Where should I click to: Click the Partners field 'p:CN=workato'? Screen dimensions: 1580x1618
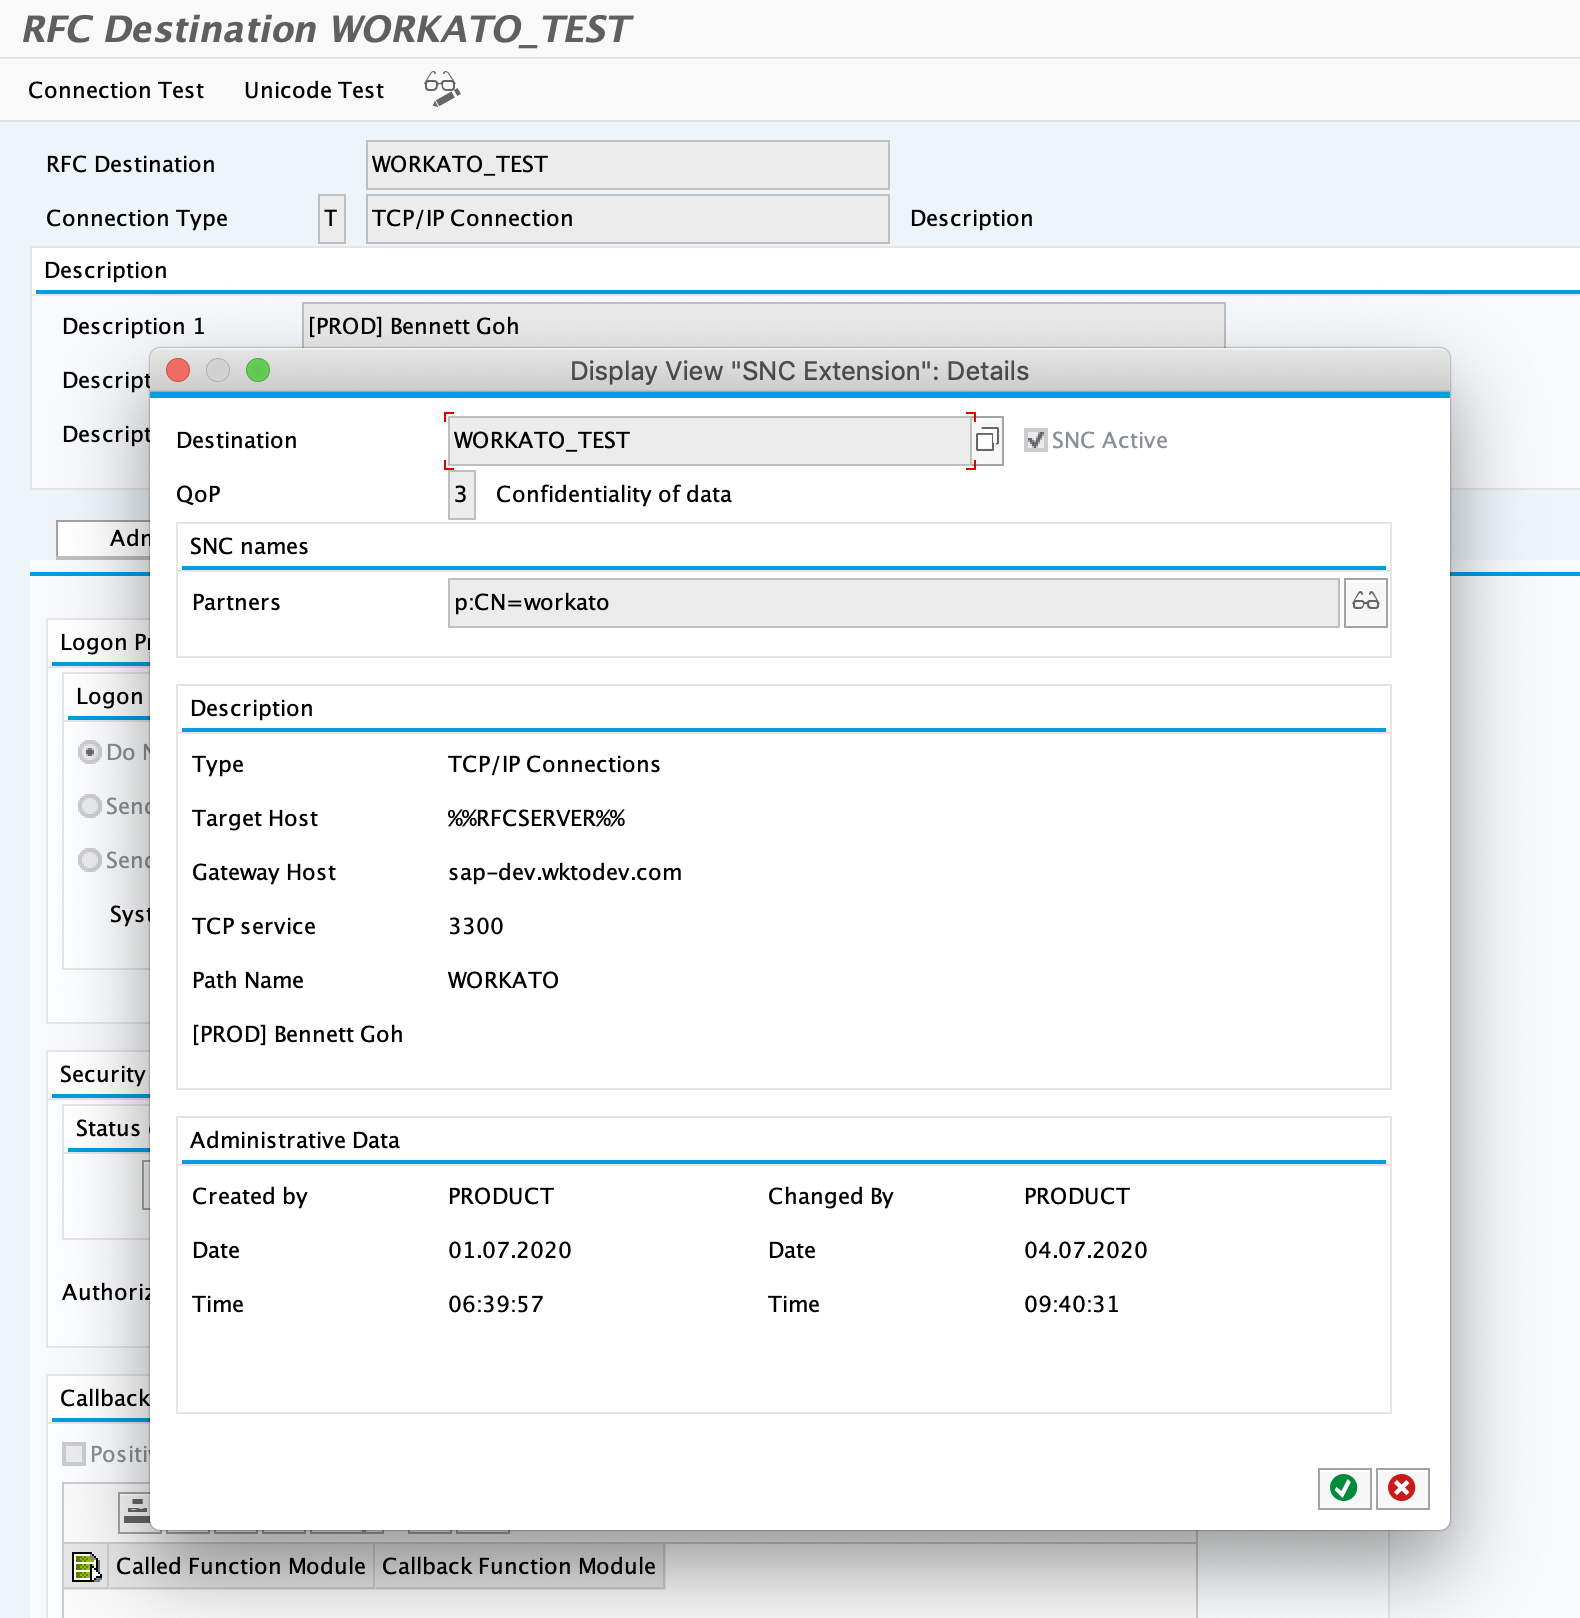(894, 602)
